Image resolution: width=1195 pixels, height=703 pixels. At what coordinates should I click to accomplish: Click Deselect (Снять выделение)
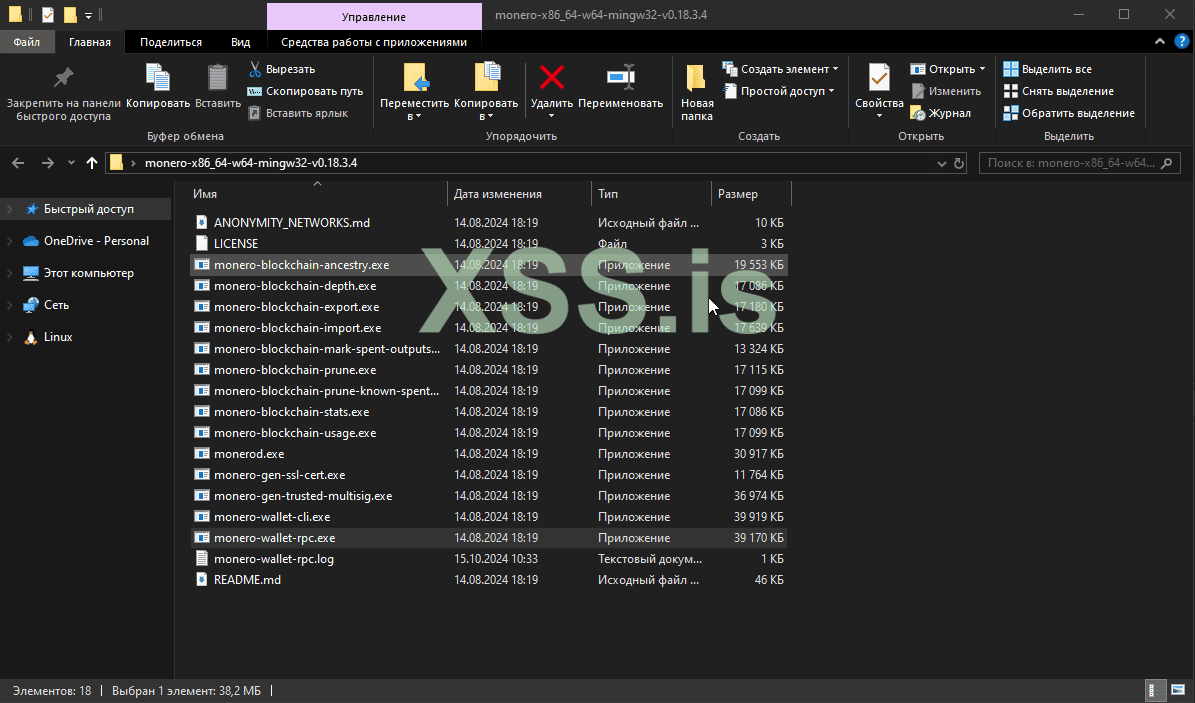(x=1059, y=91)
